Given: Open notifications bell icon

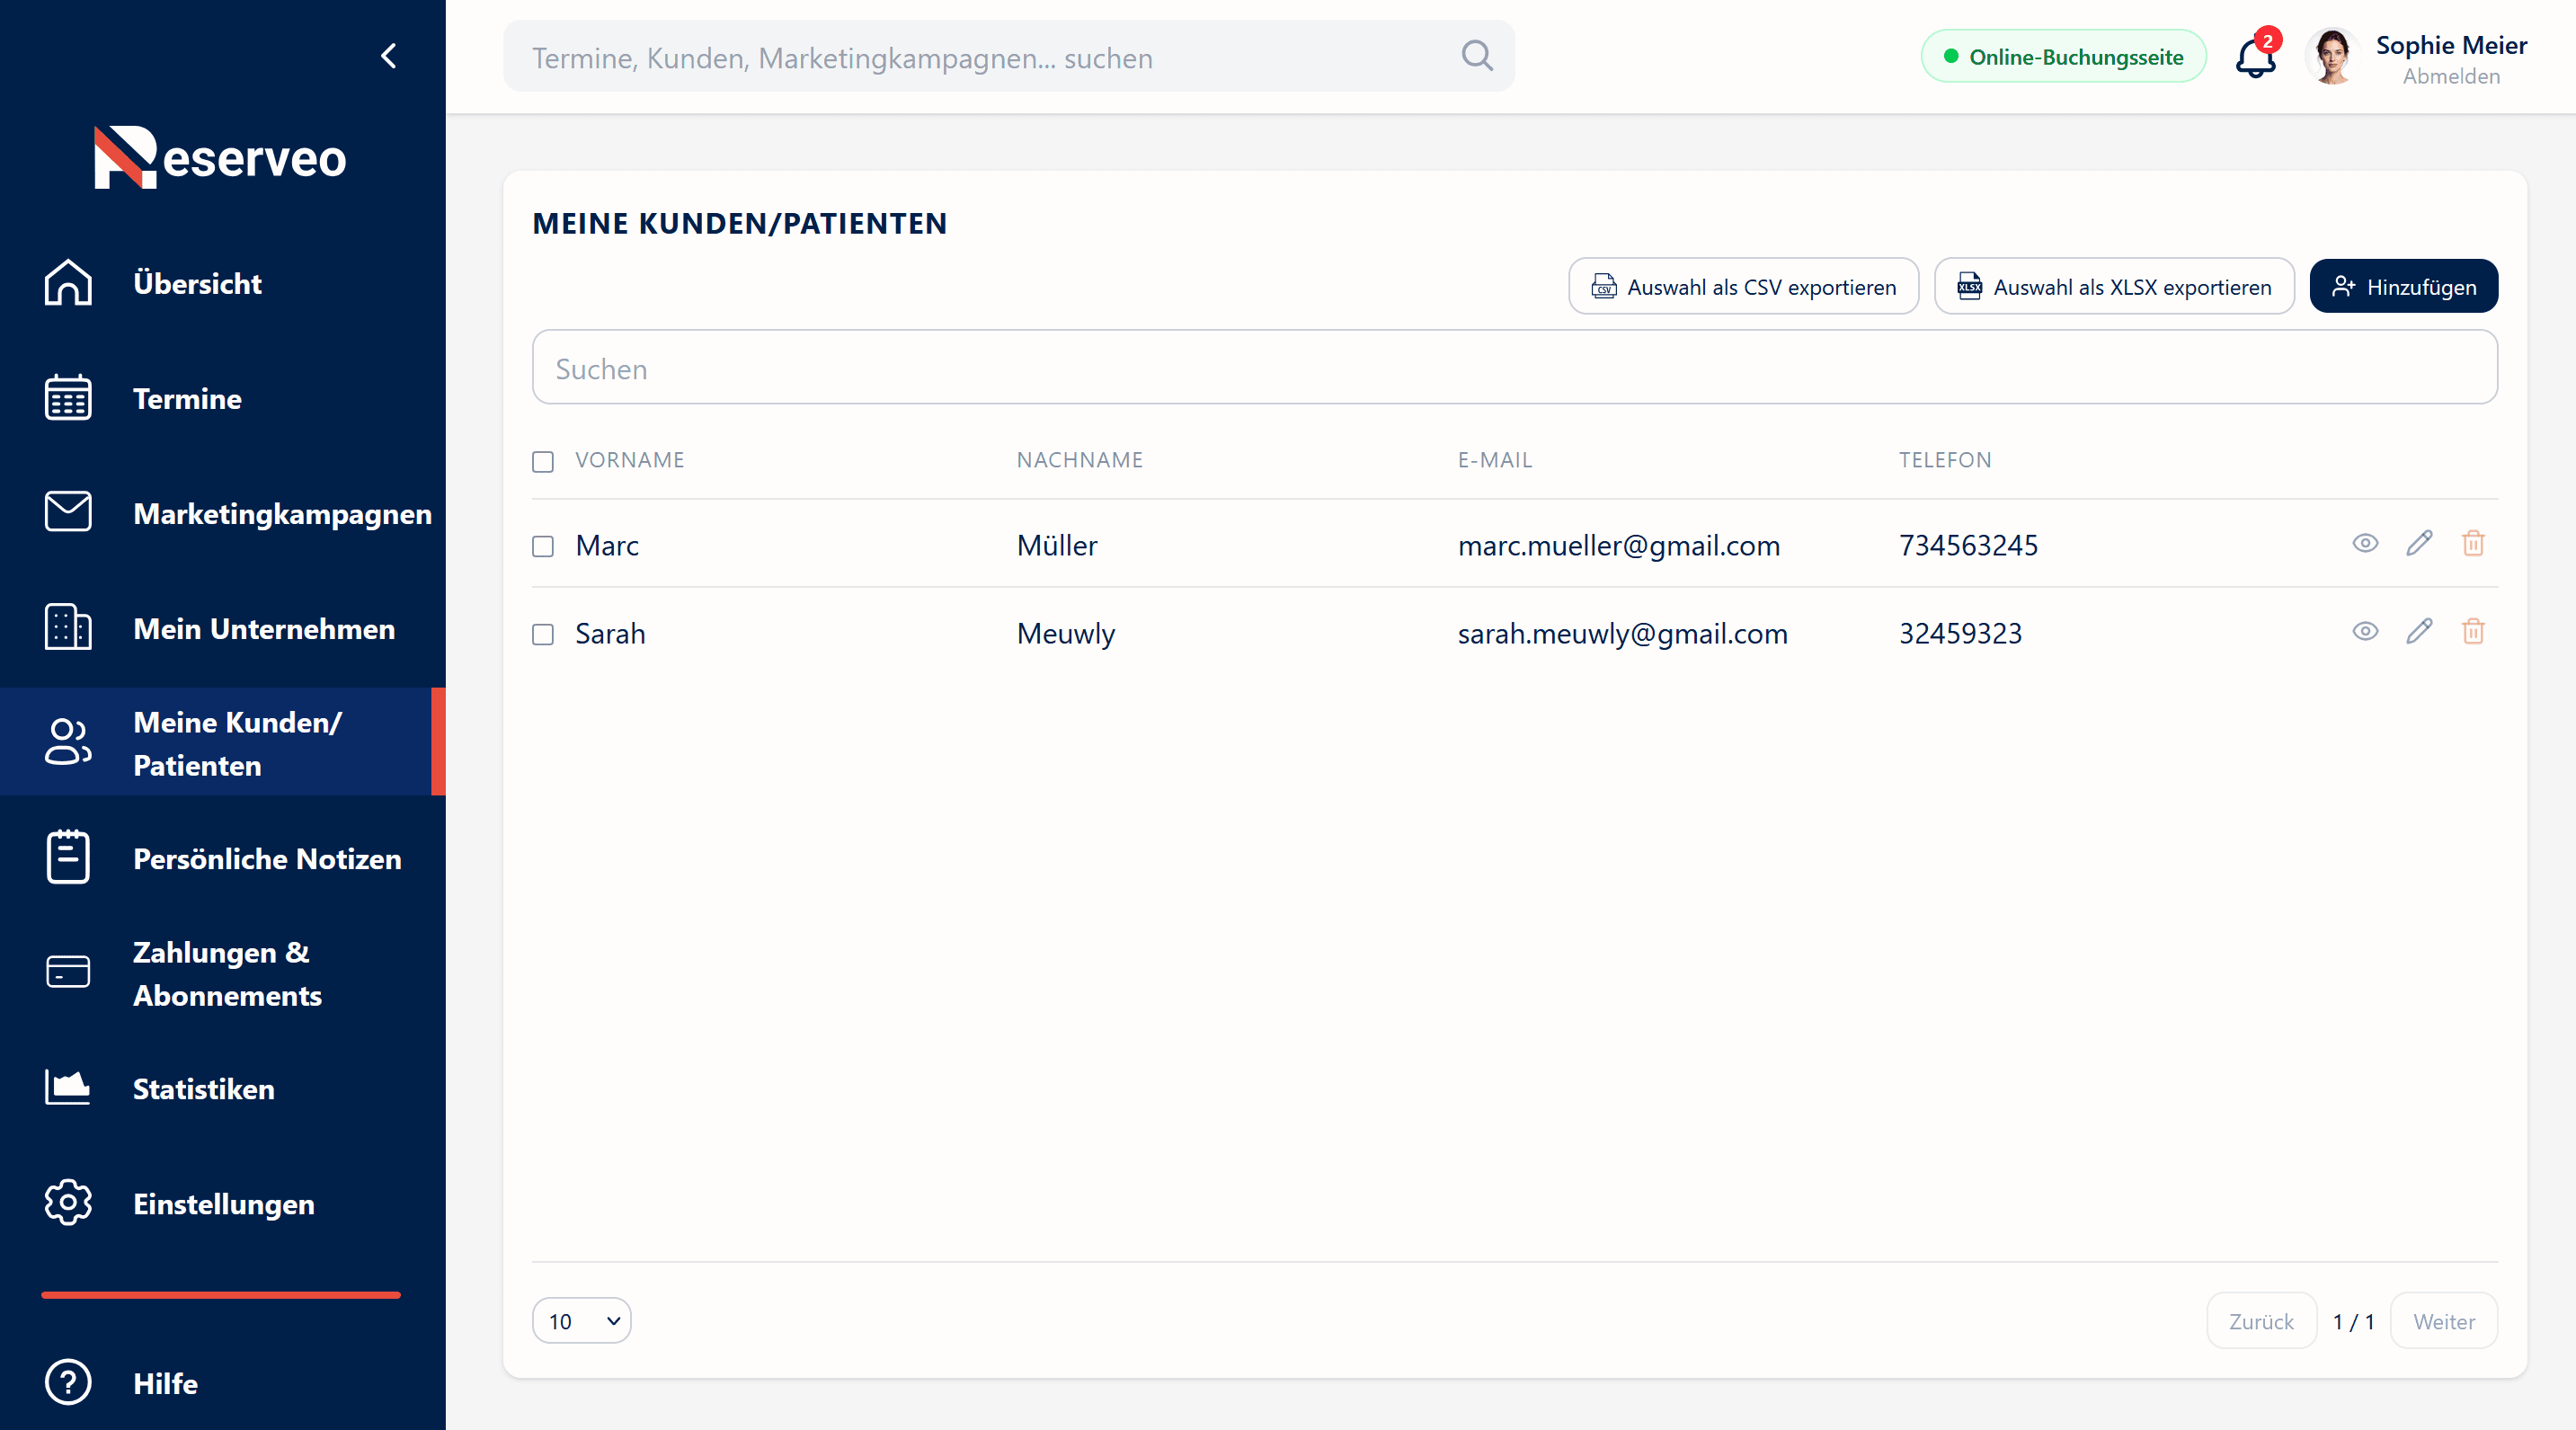Looking at the screenshot, I should [x=2255, y=57].
